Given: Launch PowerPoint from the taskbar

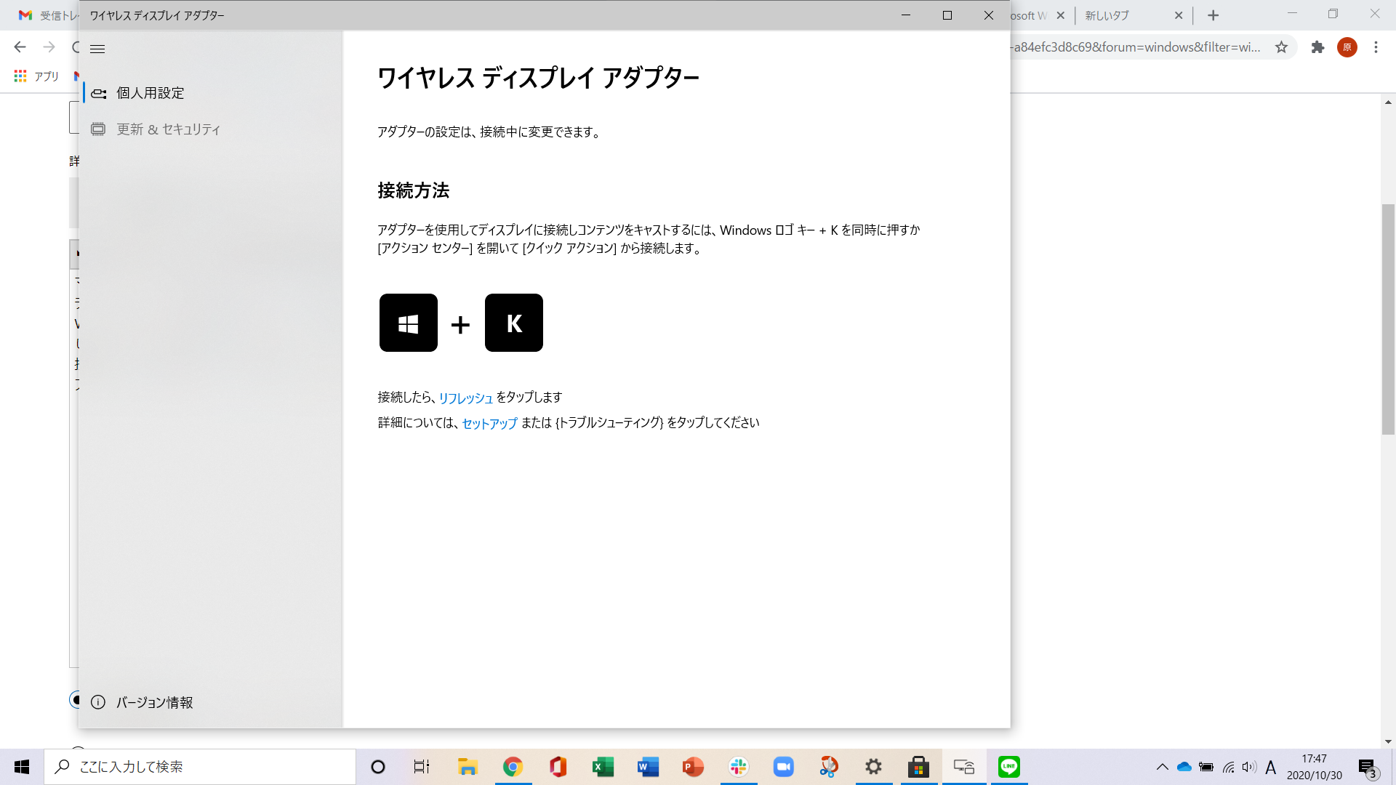Looking at the screenshot, I should tap(693, 767).
